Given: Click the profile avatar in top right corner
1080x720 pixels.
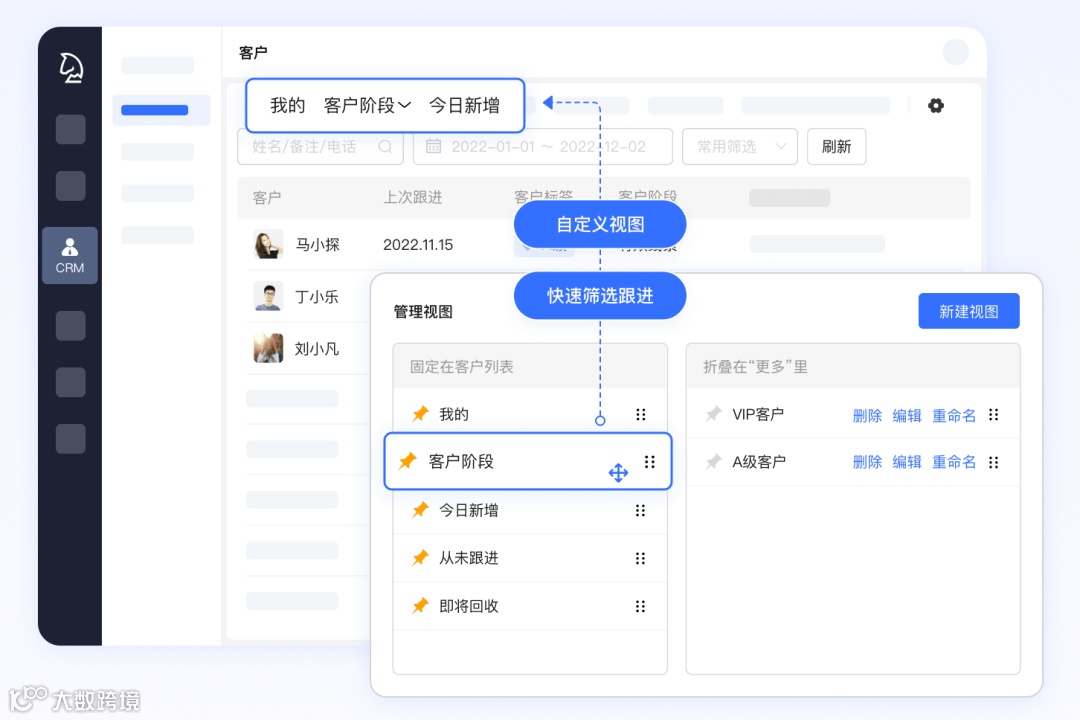Looking at the screenshot, I should coord(956,51).
